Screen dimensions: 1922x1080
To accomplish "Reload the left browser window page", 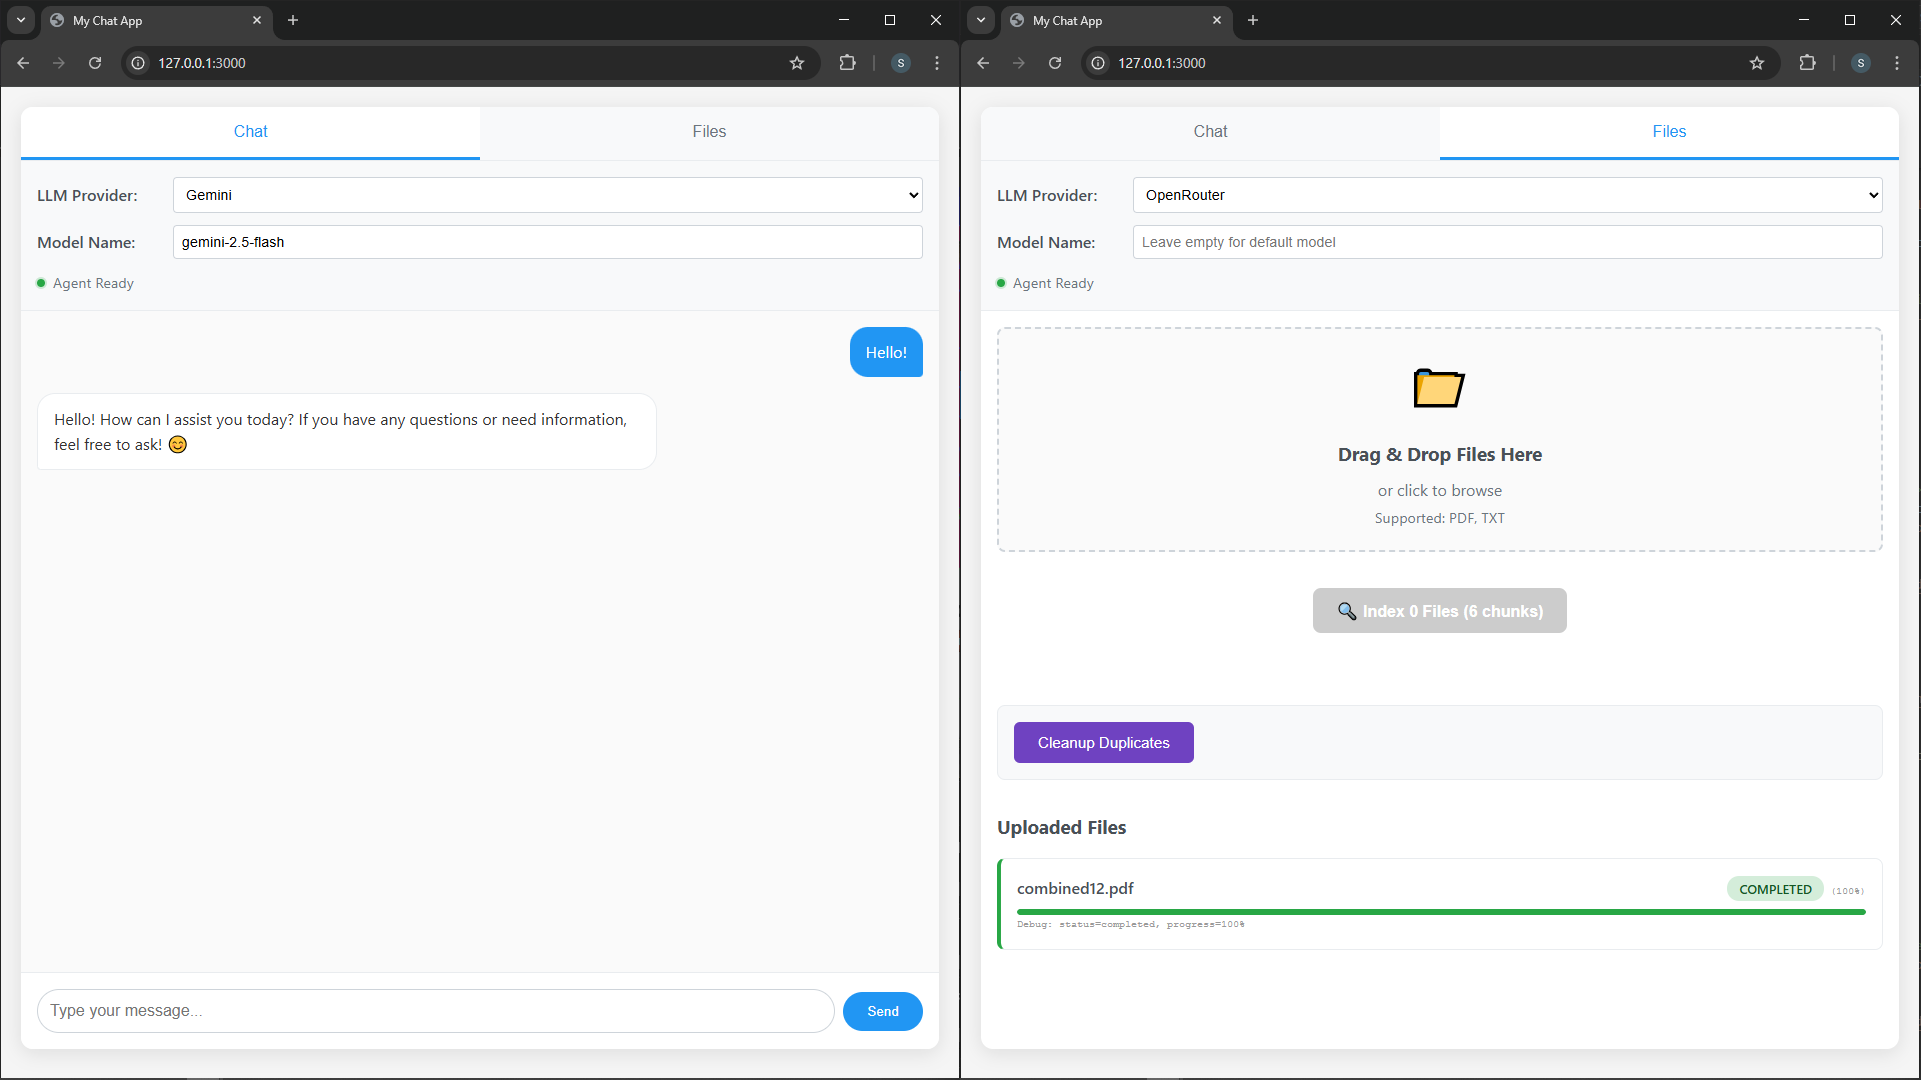I will tap(95, 63).
